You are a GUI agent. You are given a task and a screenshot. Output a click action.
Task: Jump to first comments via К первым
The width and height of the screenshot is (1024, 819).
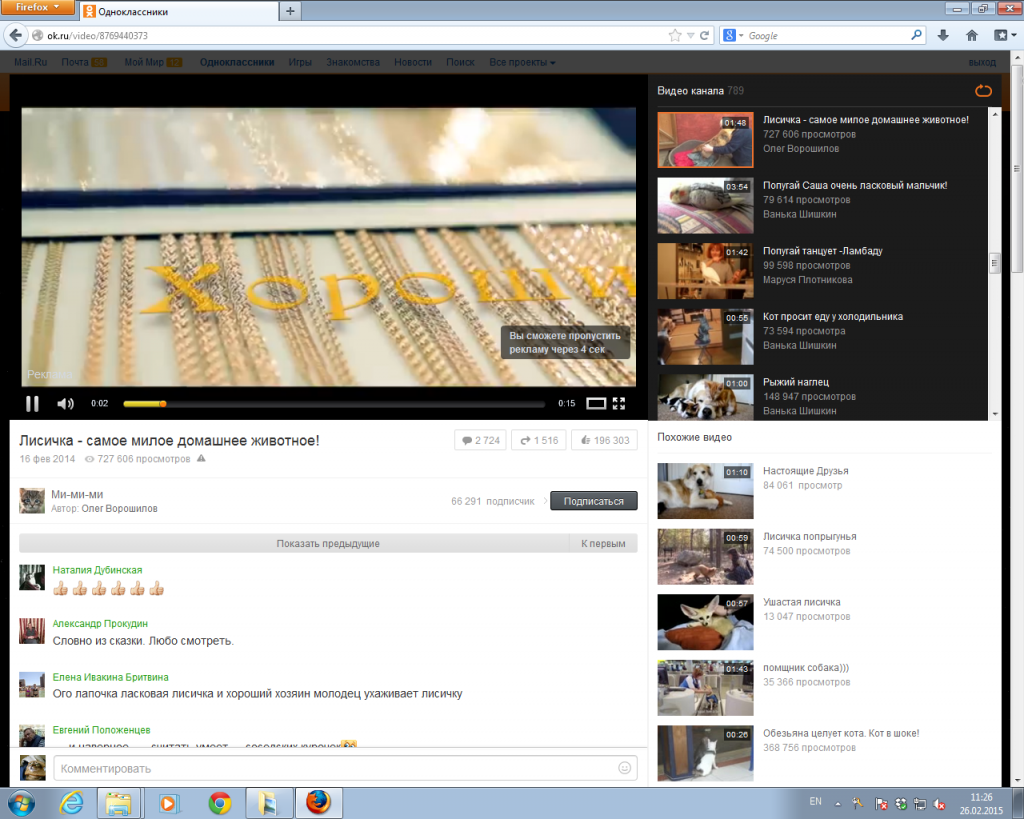(603, 543)
